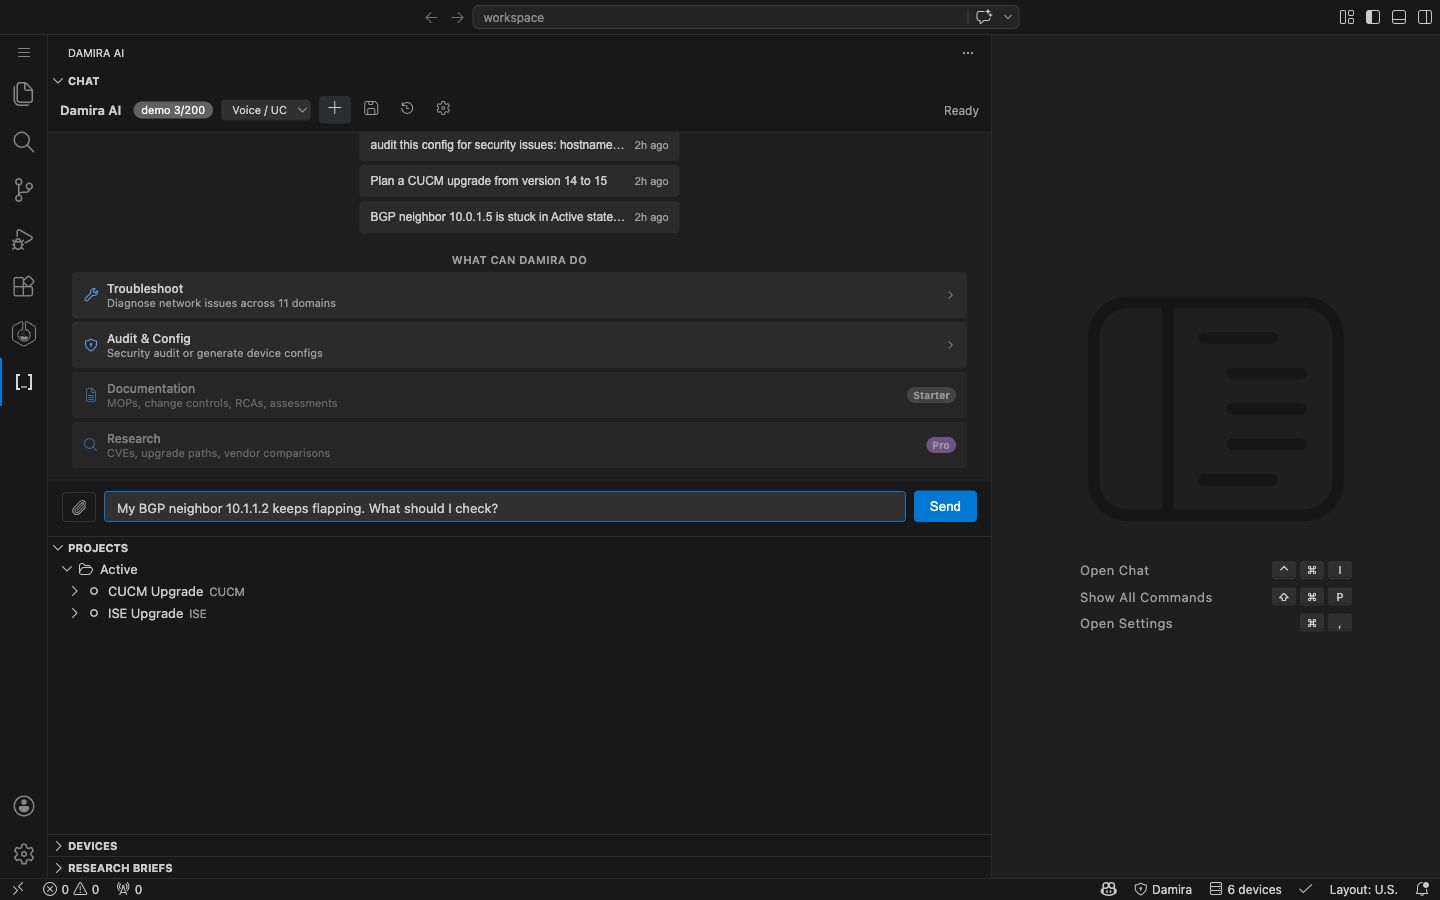Click the workspace search box
This screenshot has height=900, width=1440.
720,17
